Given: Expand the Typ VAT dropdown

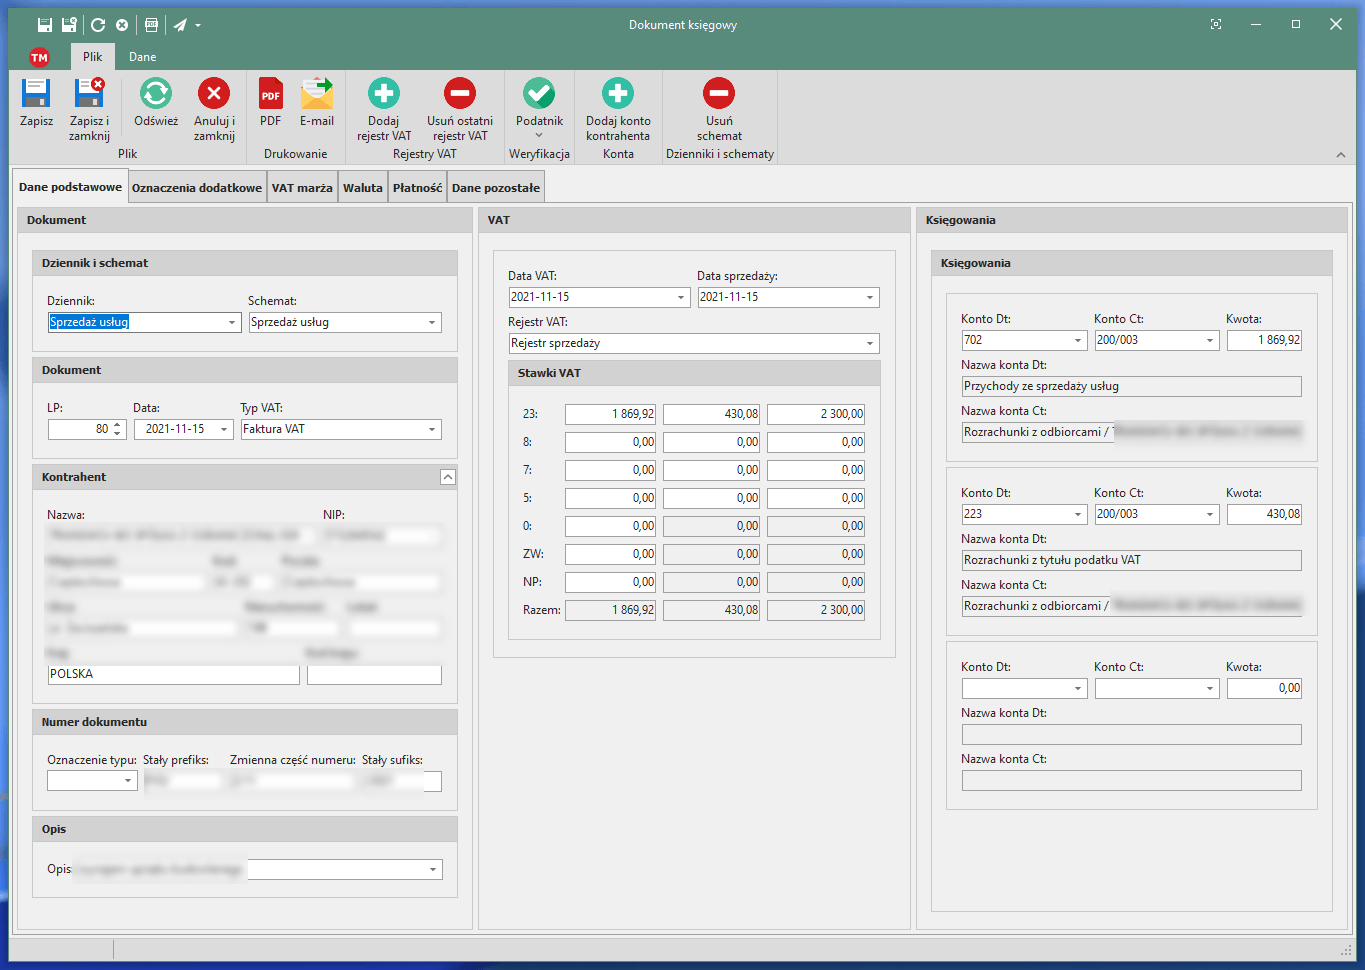Looking at the screenshot, I should click(432, 430).
